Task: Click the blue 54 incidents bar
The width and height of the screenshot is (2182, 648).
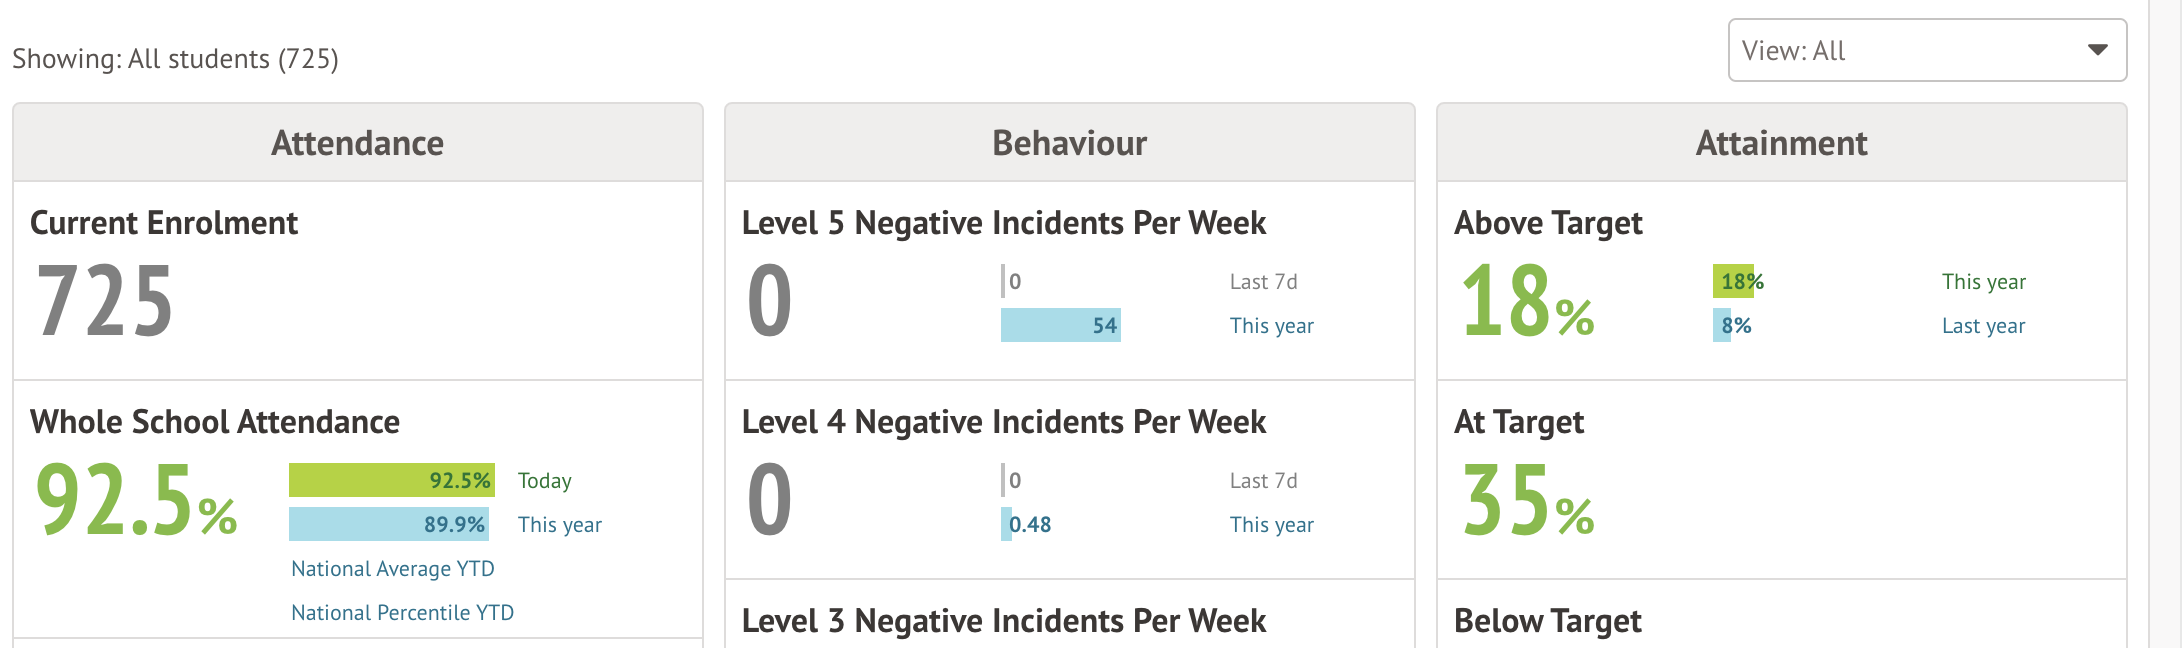Action: [1060, 325]
